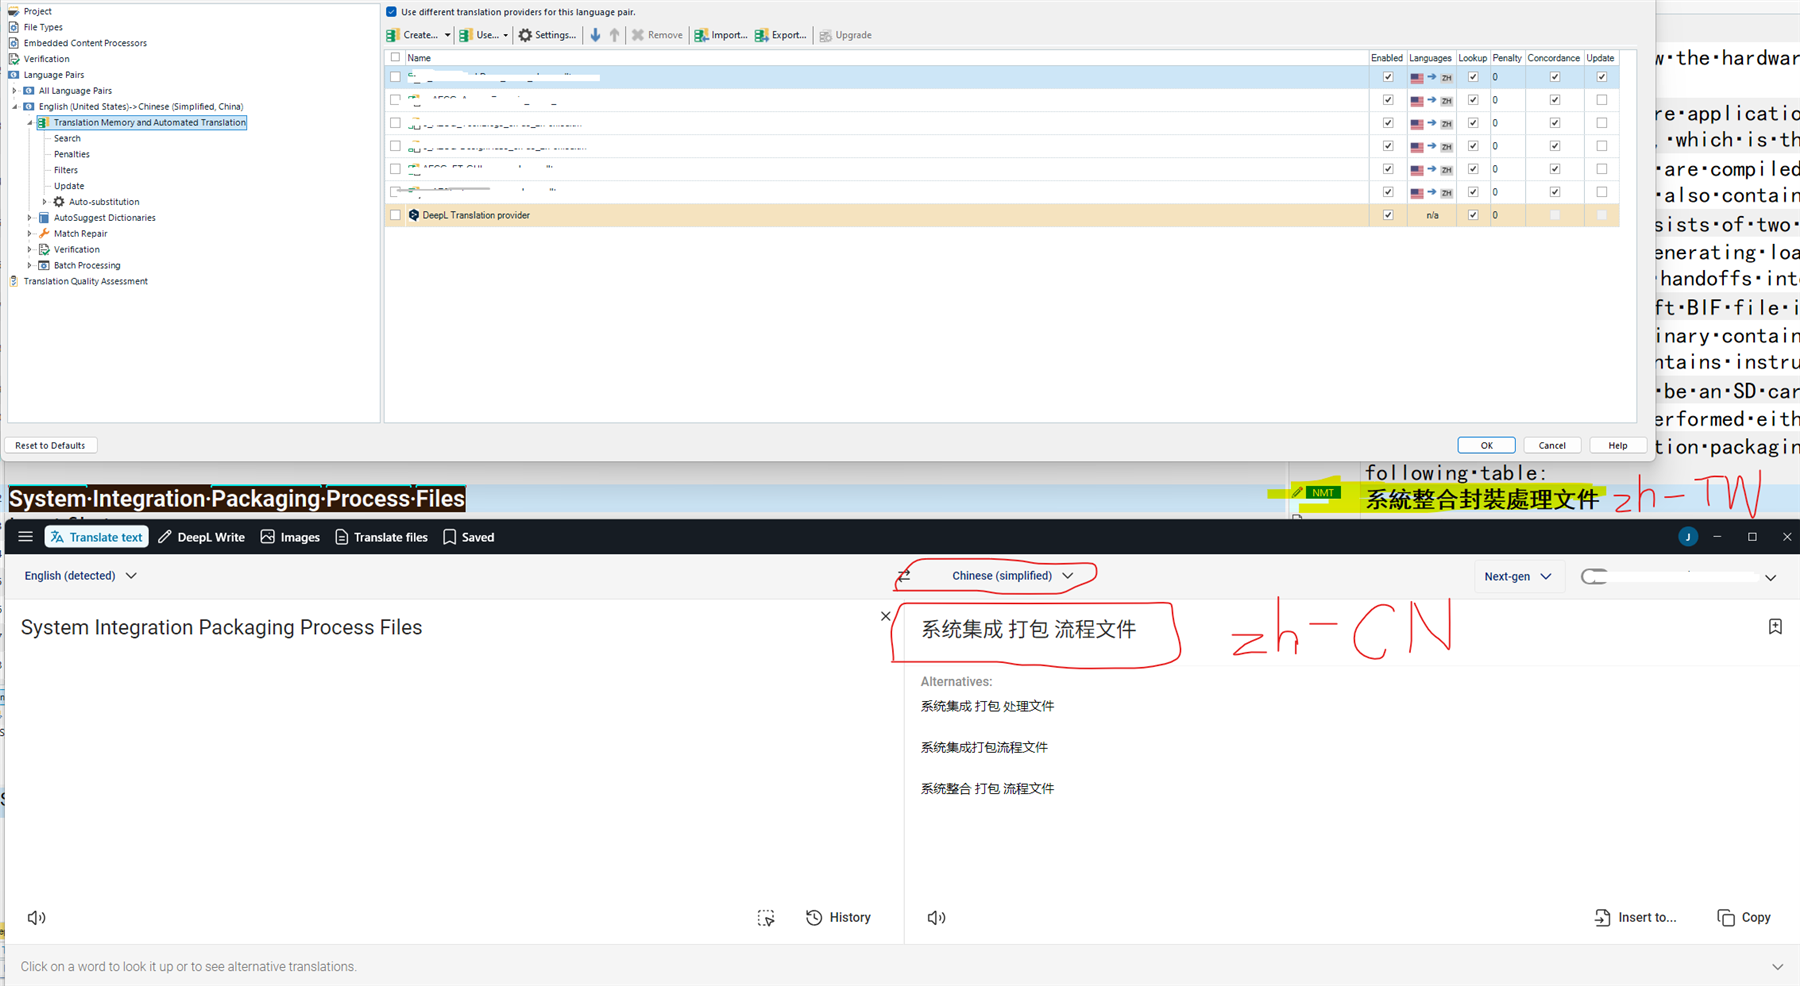Open the Create dropdown arrow
The image size is (1800, 986).
click(x=447, y=35)
